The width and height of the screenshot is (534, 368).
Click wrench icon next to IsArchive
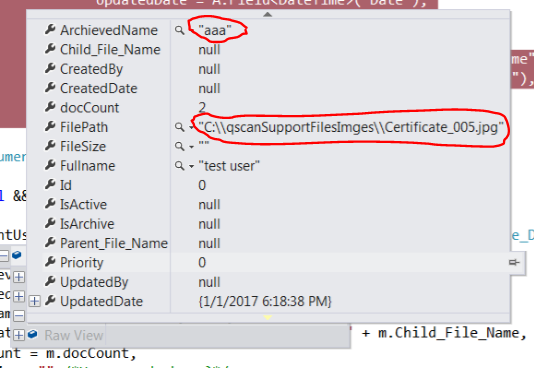click(50, 224)
